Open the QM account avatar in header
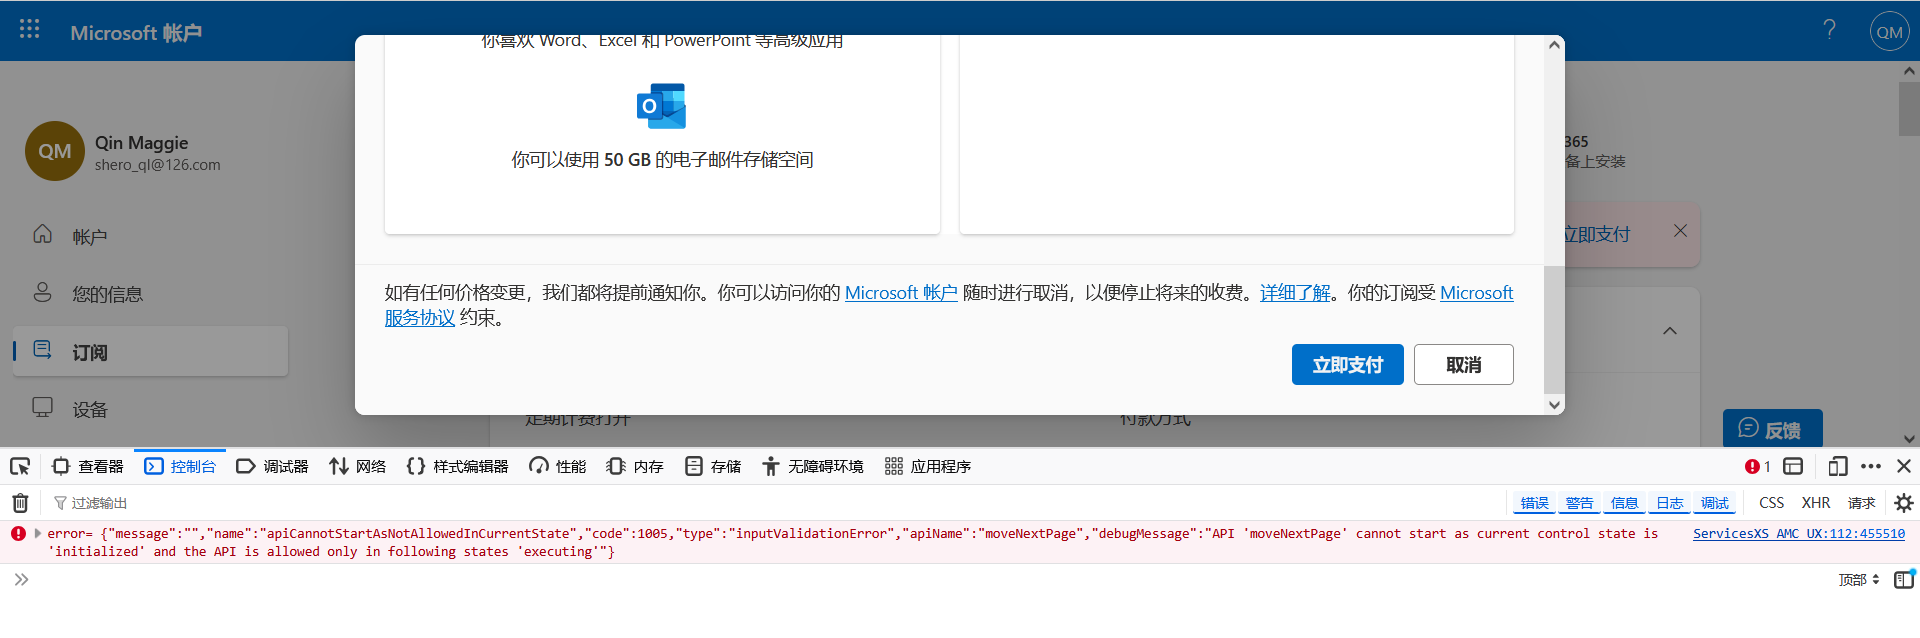 pos(1889,32)
